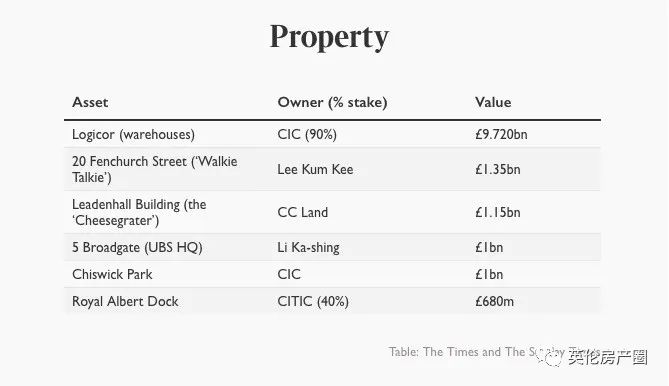Click the Logicor (warehouses) asset cell
669x386 pixels.
coord(133,134)
